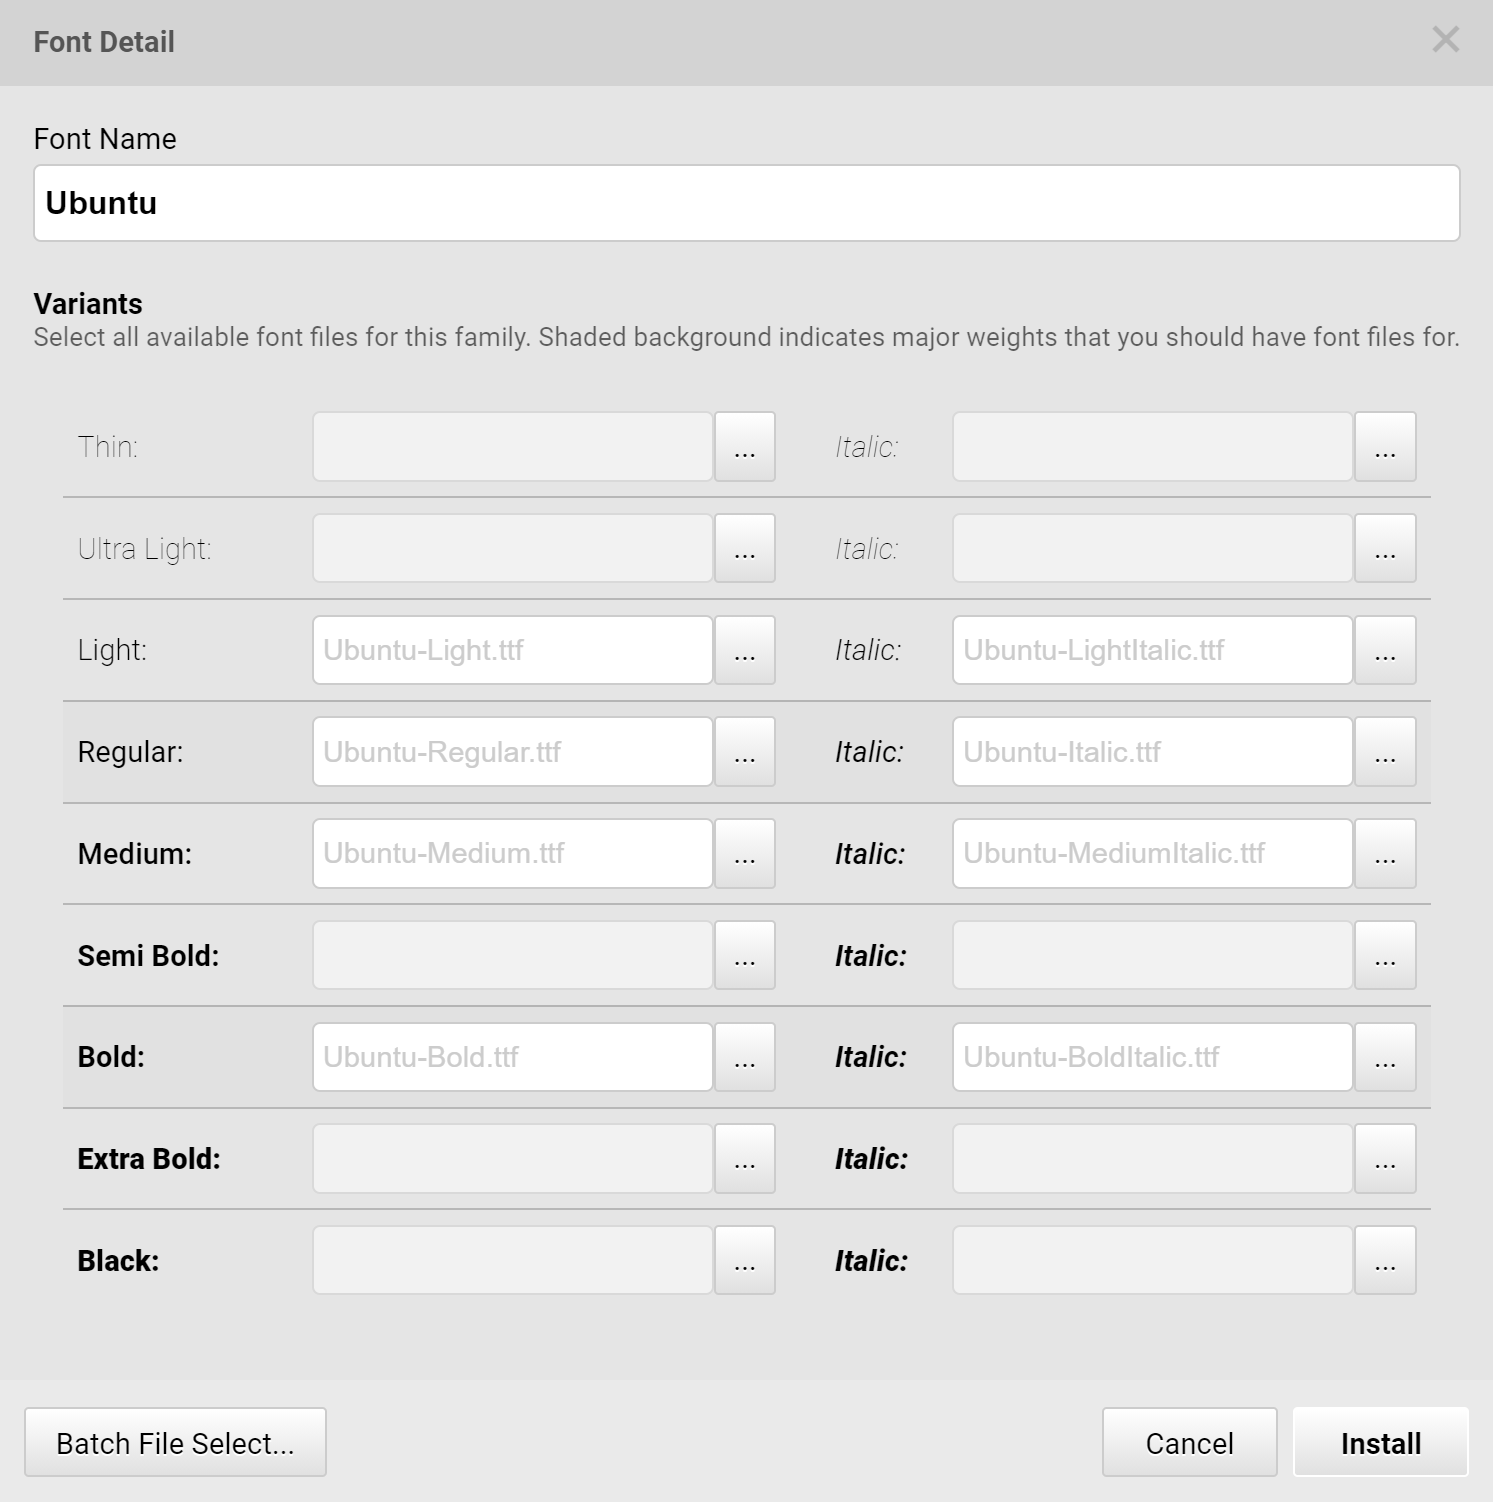Click the Ubuntu-LightItalic.ttf field

click(x=1153, y=650)
